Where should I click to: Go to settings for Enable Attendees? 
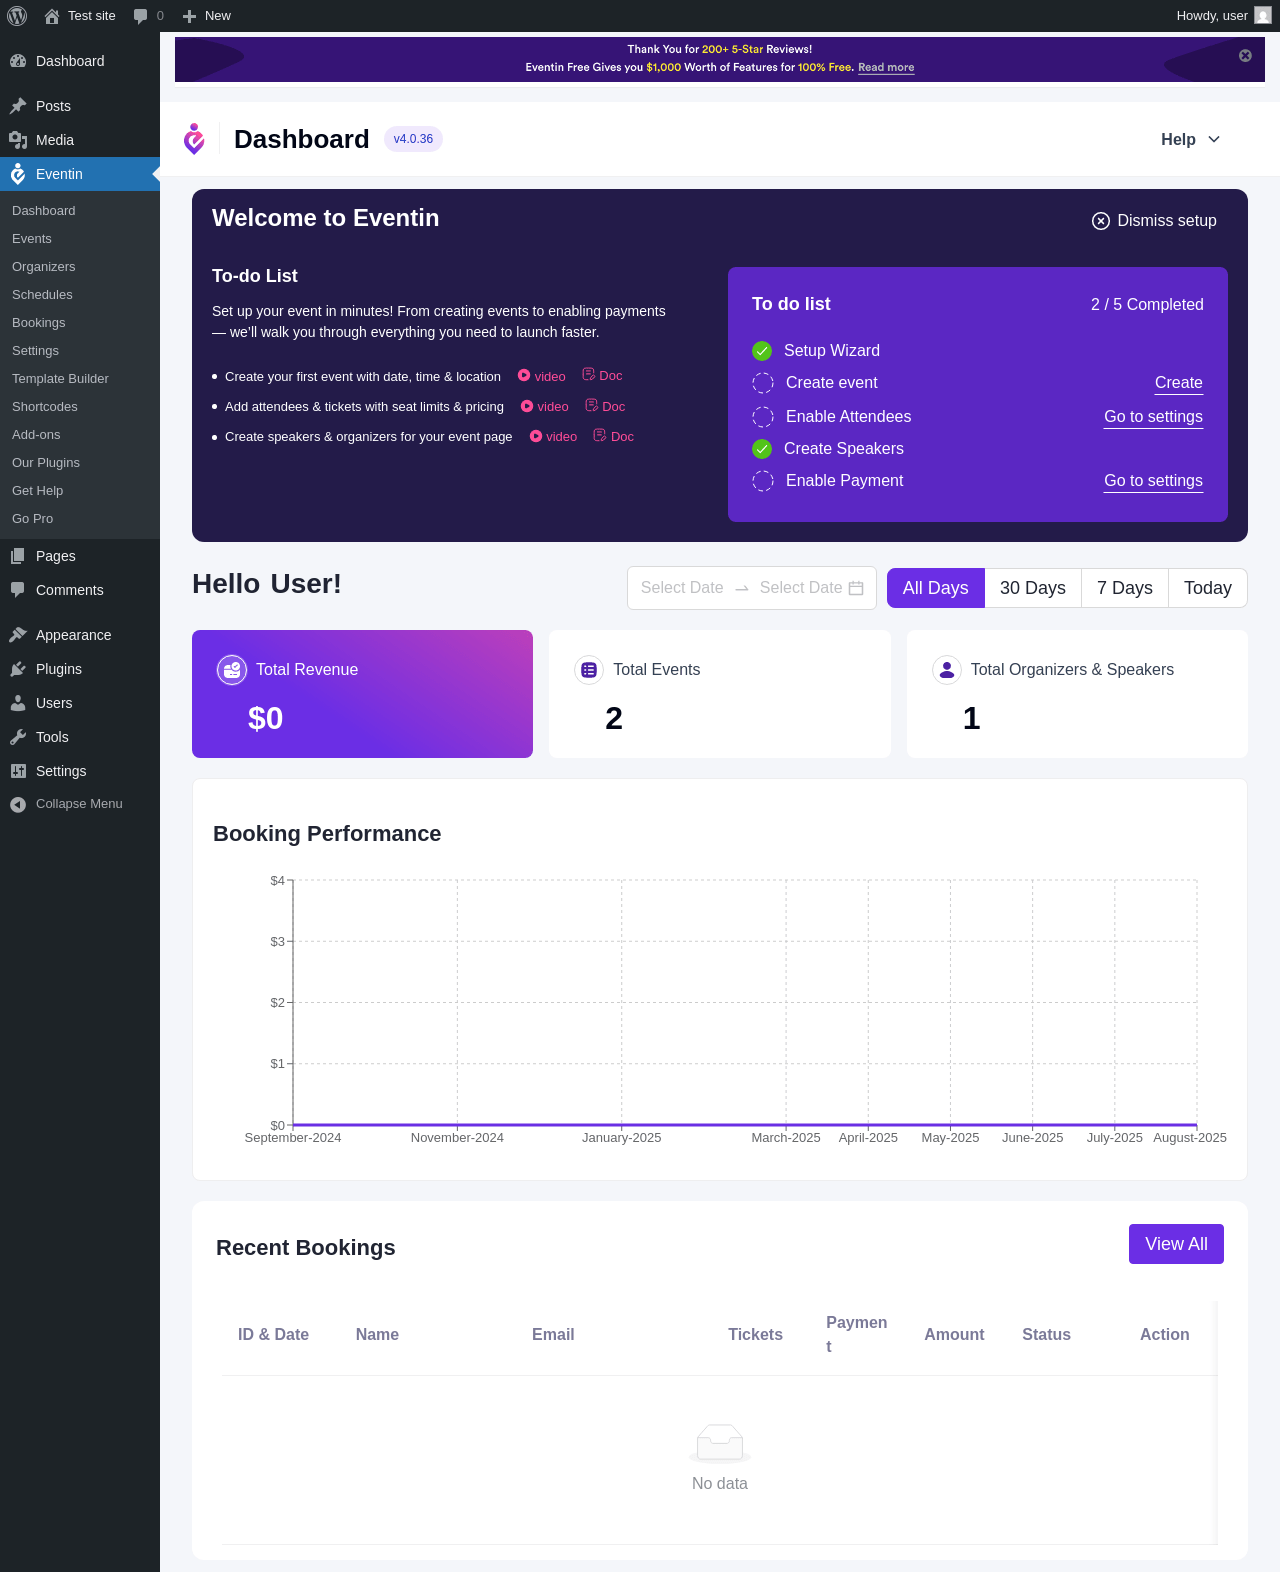coord(1153,417)
